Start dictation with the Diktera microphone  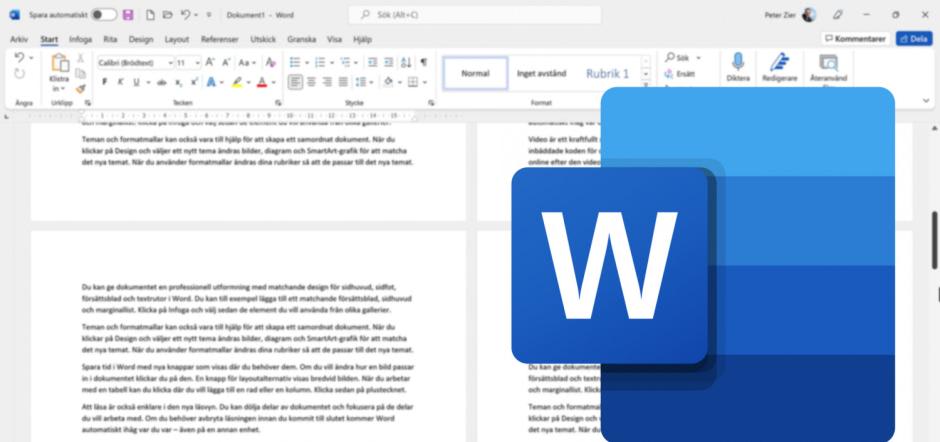(738, 62)
